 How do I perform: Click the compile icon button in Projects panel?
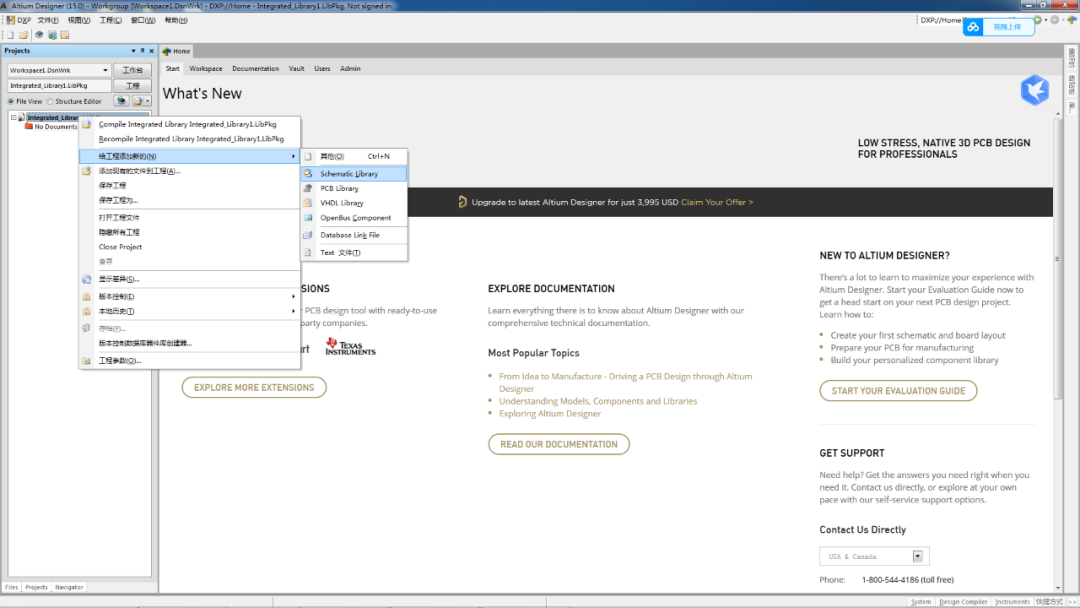point(121,101)
